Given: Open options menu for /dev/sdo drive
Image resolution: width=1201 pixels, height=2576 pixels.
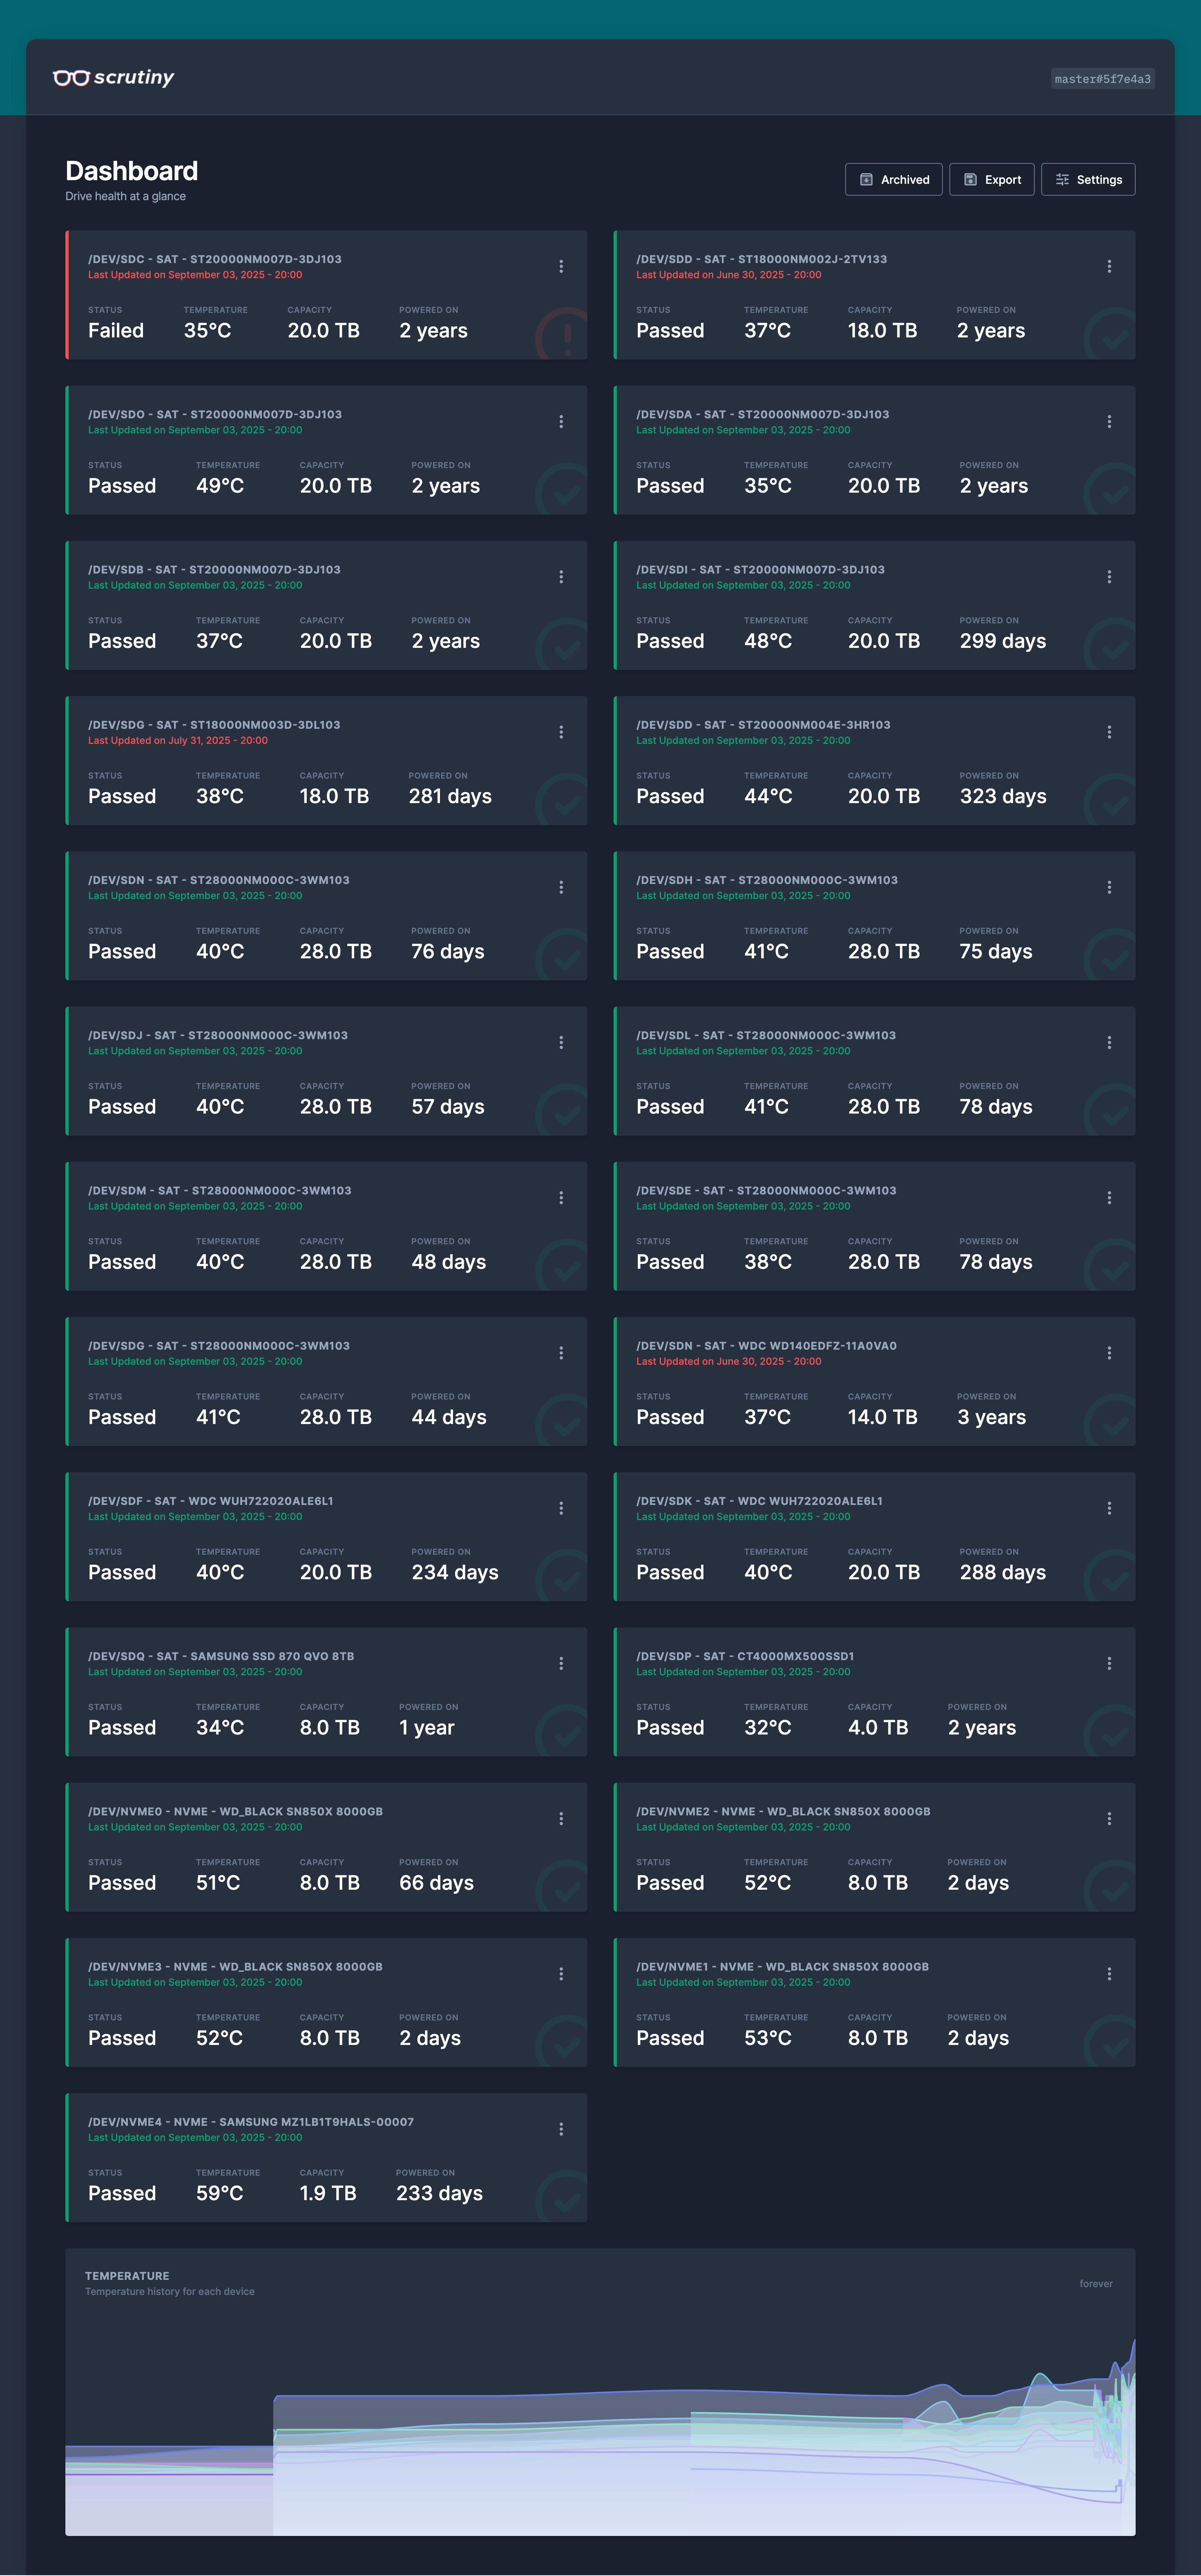Looking at the screenshot, I should point(561,422).
